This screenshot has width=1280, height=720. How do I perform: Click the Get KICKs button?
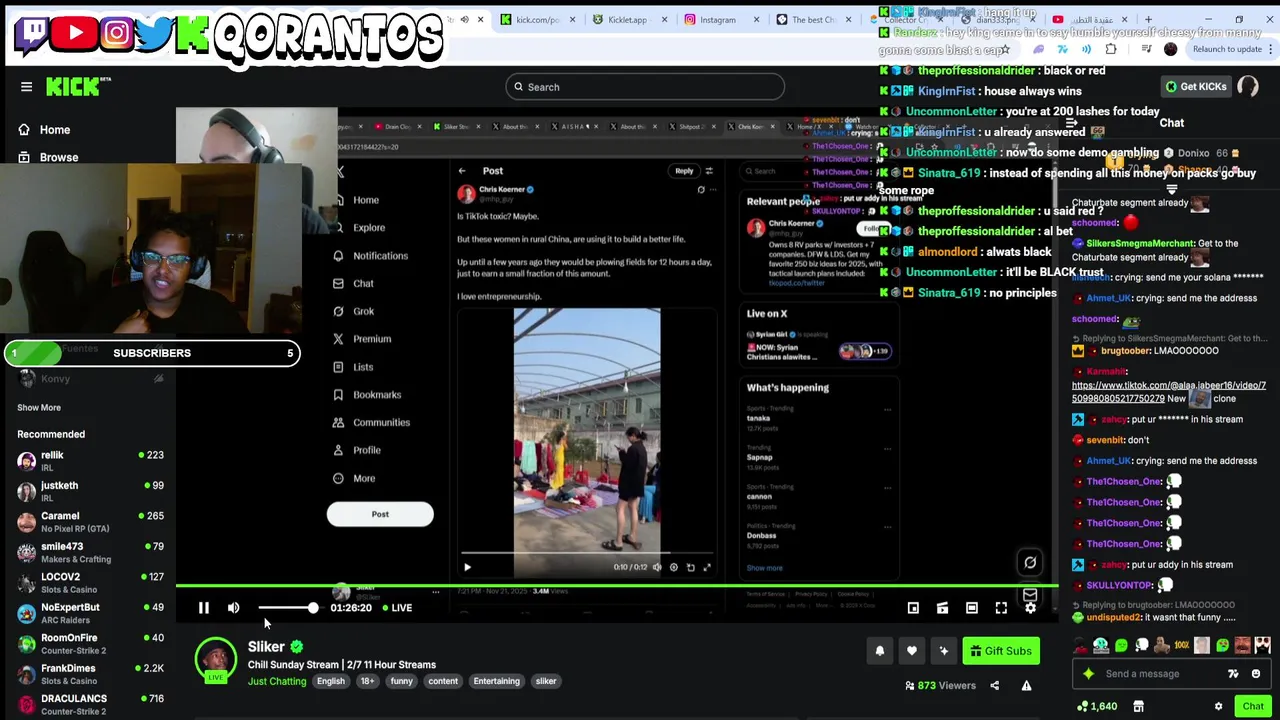1196,87
